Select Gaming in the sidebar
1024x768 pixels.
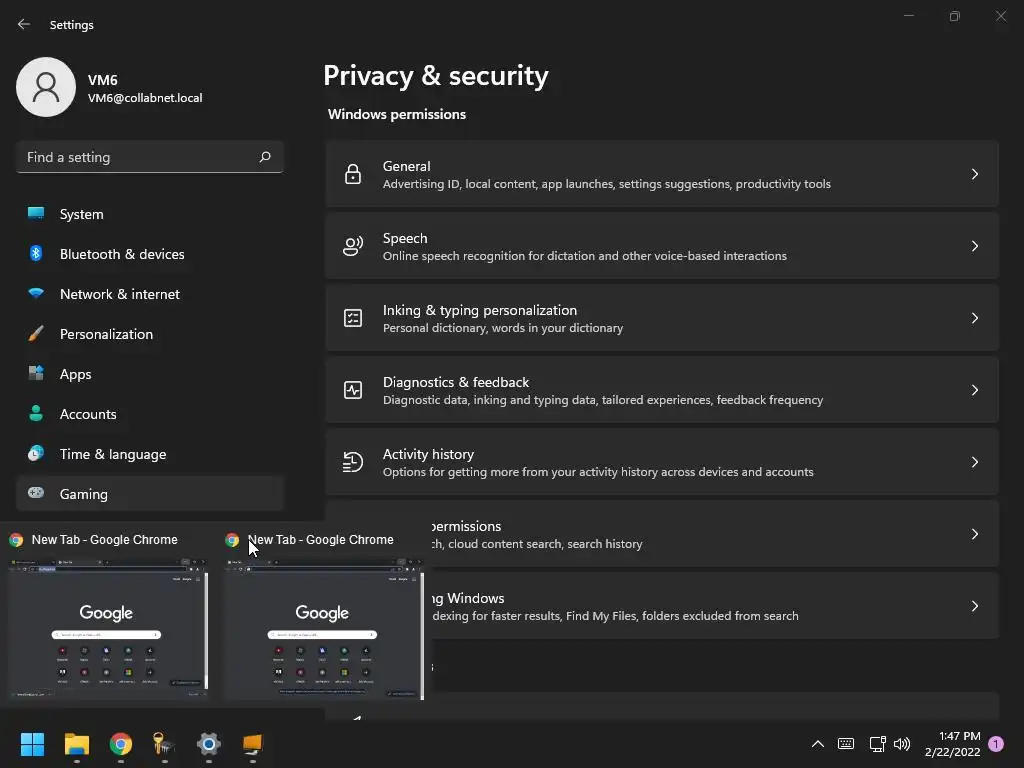click(84, 494)
